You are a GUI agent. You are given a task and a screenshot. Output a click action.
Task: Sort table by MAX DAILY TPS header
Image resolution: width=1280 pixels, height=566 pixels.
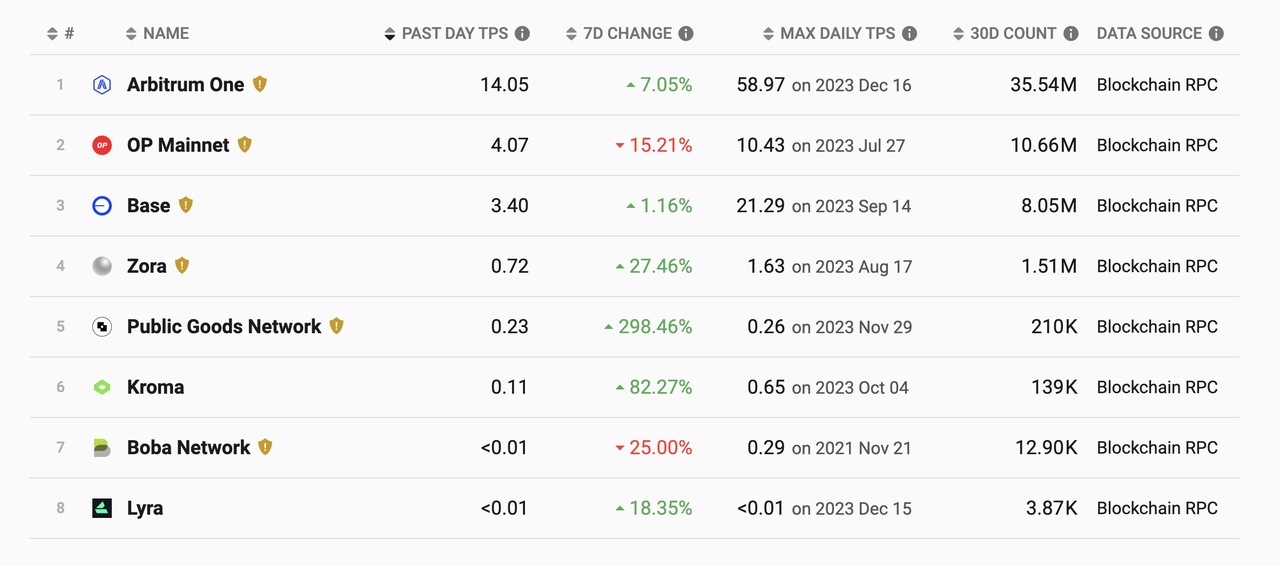click(x=836, y=33)
